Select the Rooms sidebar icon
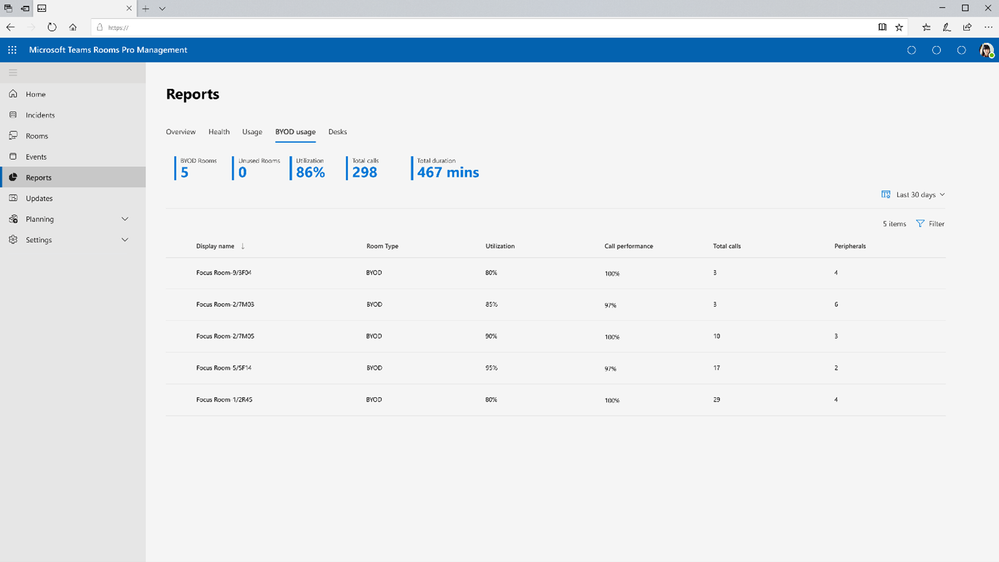Screen dimensions: 999x562 pos(13,136)
